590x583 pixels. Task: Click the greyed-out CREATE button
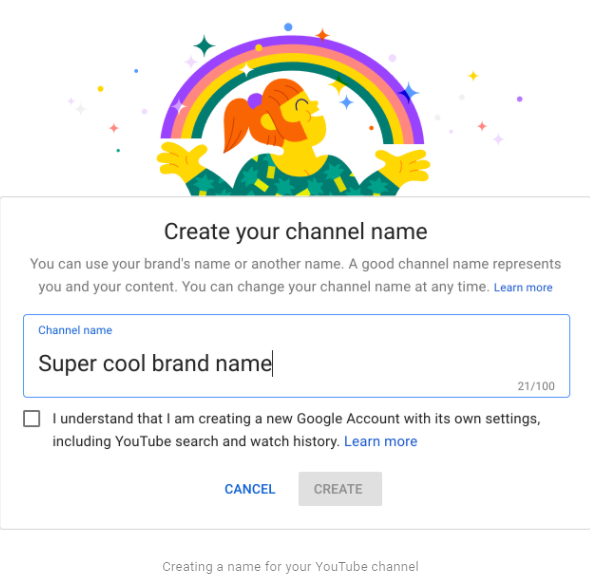[340, 489]
